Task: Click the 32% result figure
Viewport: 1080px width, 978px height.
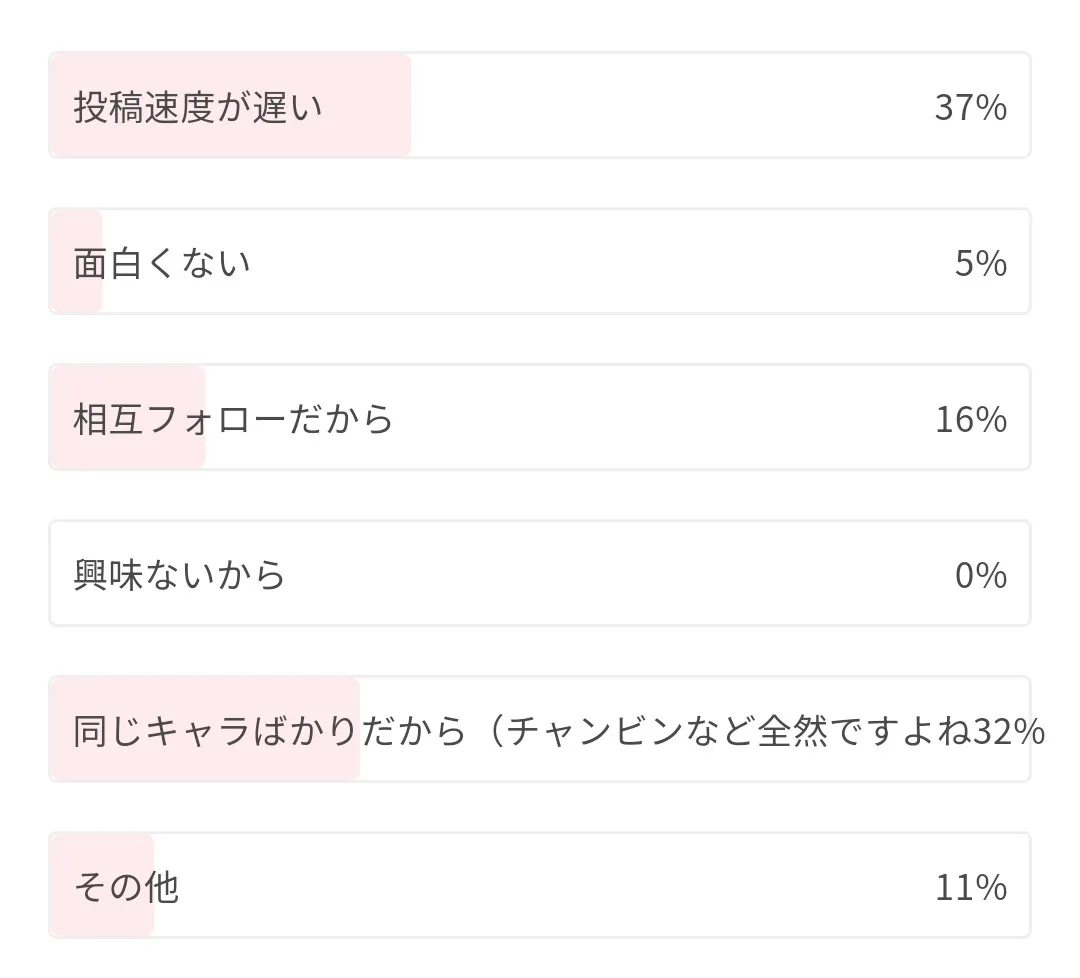Action: (x=1008, y=731)
